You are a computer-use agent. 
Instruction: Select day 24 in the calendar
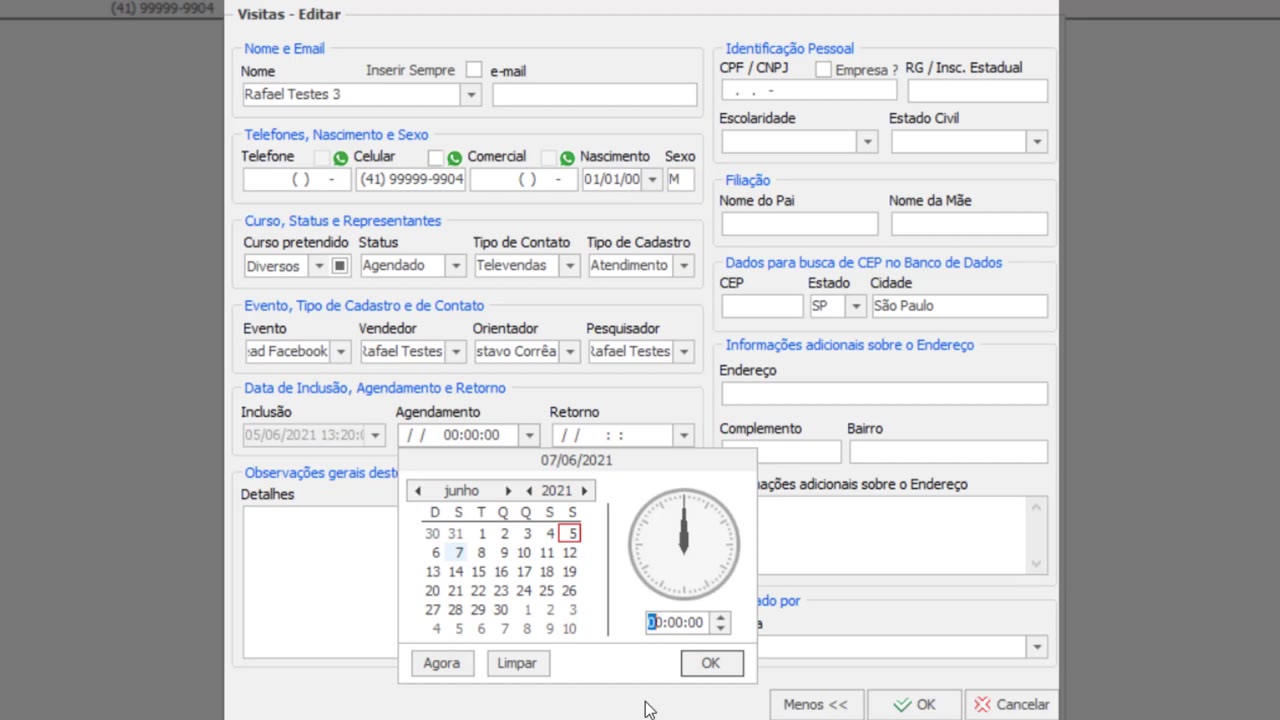click(524, 591)
